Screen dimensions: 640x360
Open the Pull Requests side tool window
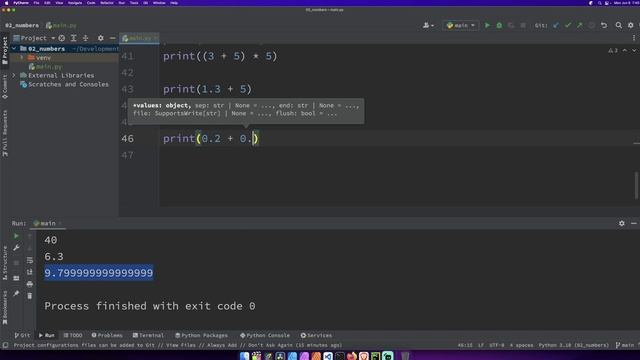[x=5, y=133]
